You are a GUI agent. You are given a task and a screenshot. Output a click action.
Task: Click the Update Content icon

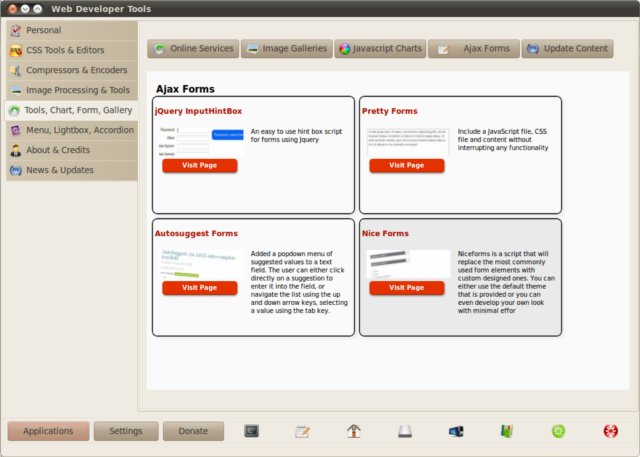(533, 49)
